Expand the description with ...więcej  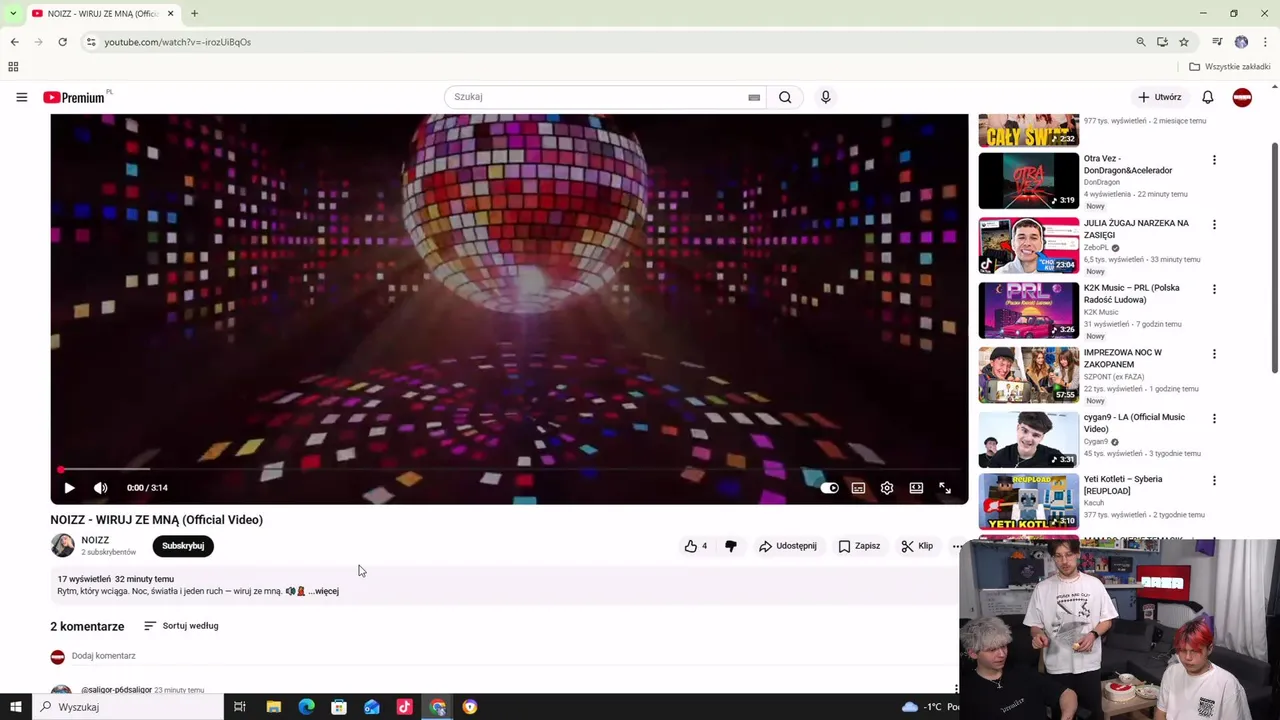point(324,591)
